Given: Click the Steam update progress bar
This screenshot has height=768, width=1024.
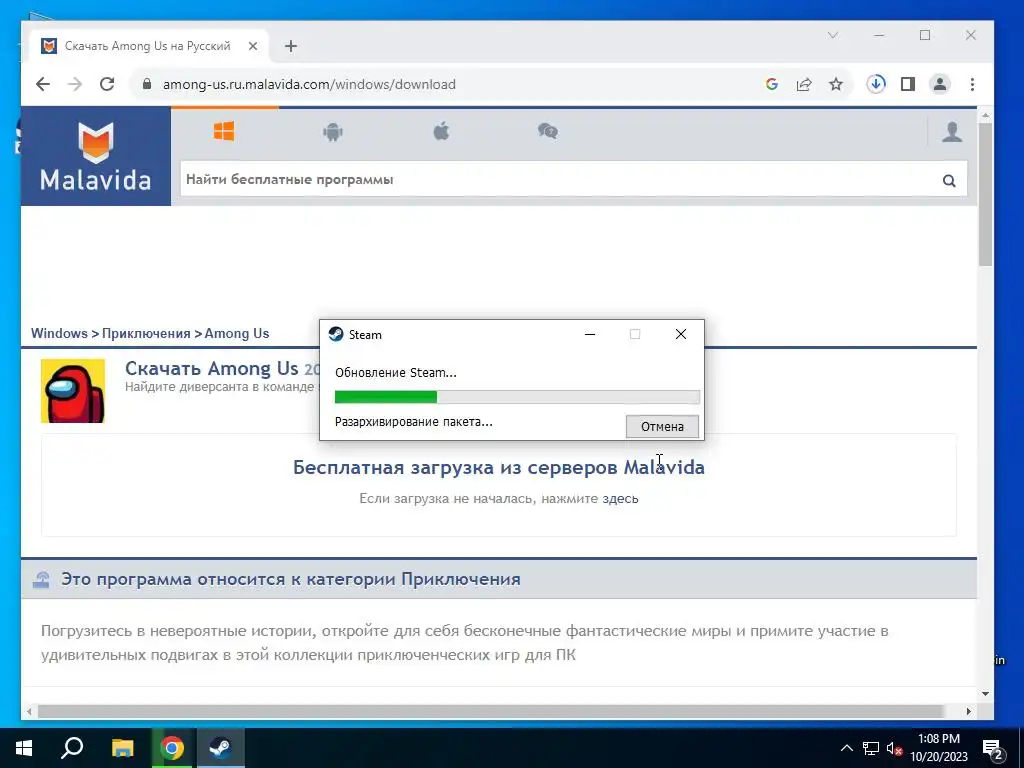Looking at the screenshot, I should (517, 397).
